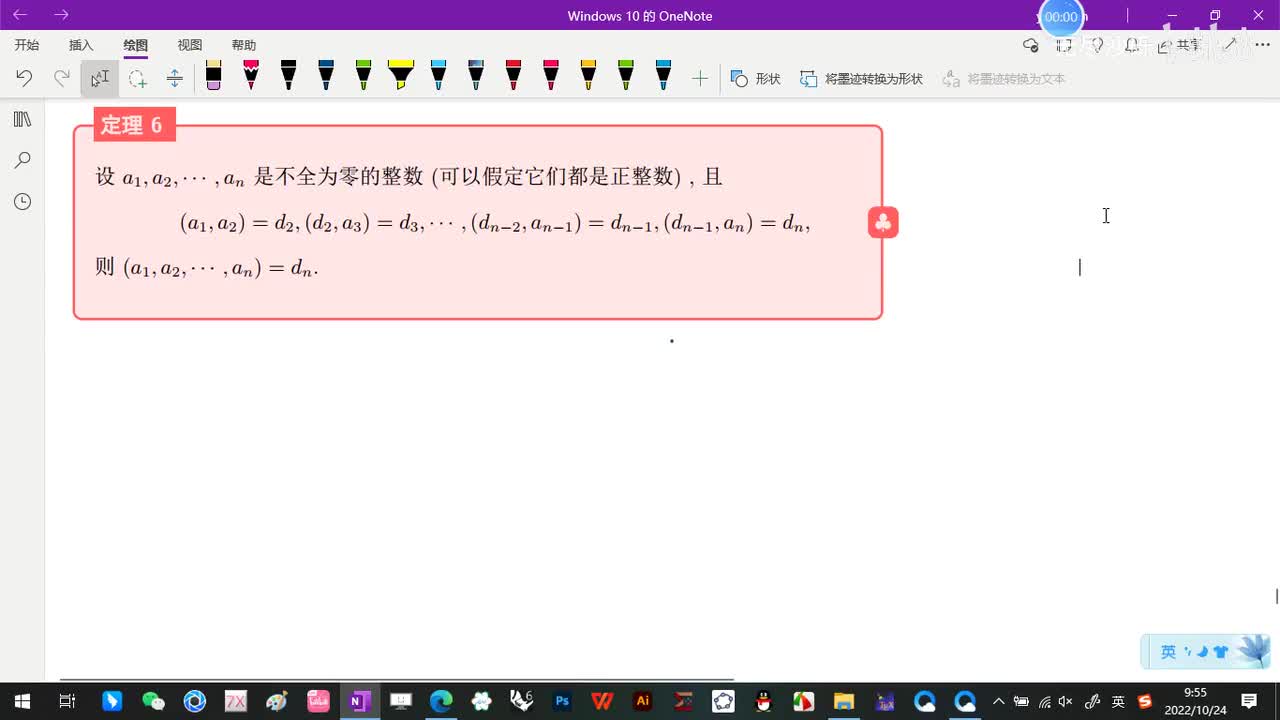This screenshot has height=720, width=1280.
Task: Toggle 英 input mode on floating IME bar
Action: tap(1168, 652)
